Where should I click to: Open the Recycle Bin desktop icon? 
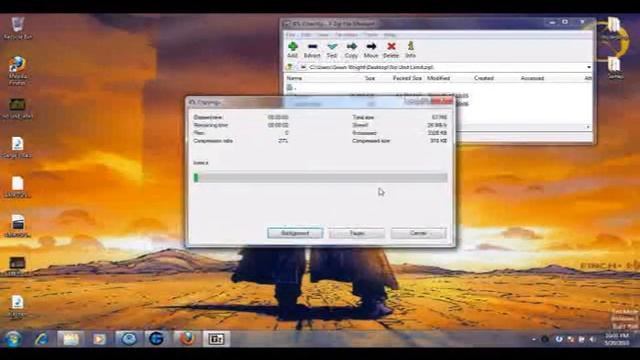[17, 28]
